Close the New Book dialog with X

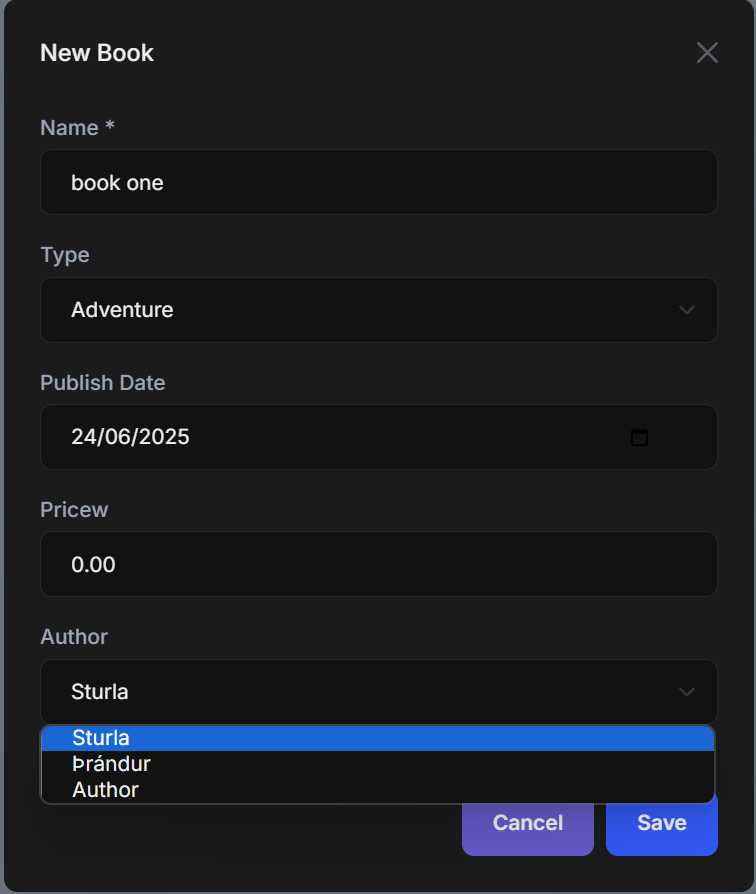(x=707, y=53)
